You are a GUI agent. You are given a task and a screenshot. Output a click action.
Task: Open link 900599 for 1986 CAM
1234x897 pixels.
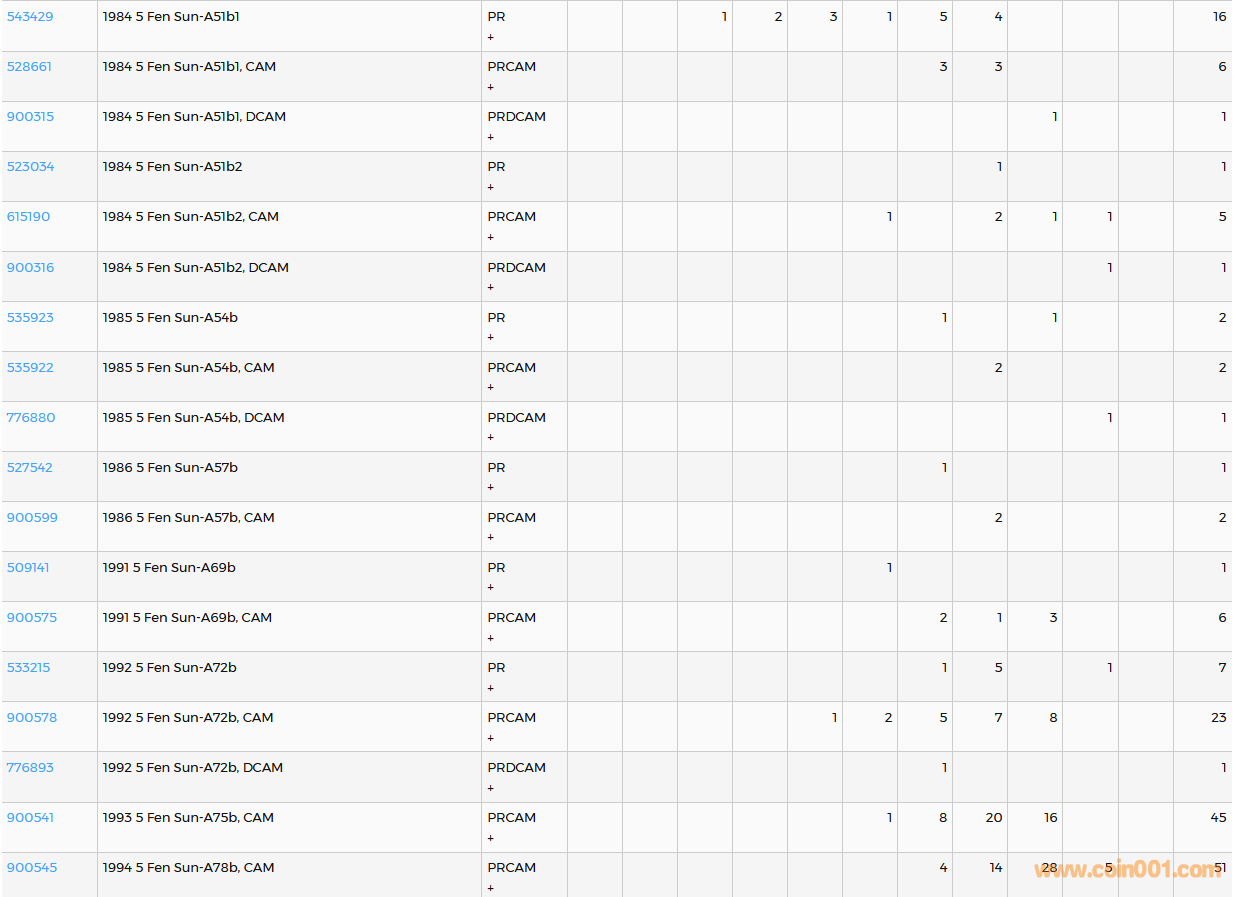click(x=32, y=518)
